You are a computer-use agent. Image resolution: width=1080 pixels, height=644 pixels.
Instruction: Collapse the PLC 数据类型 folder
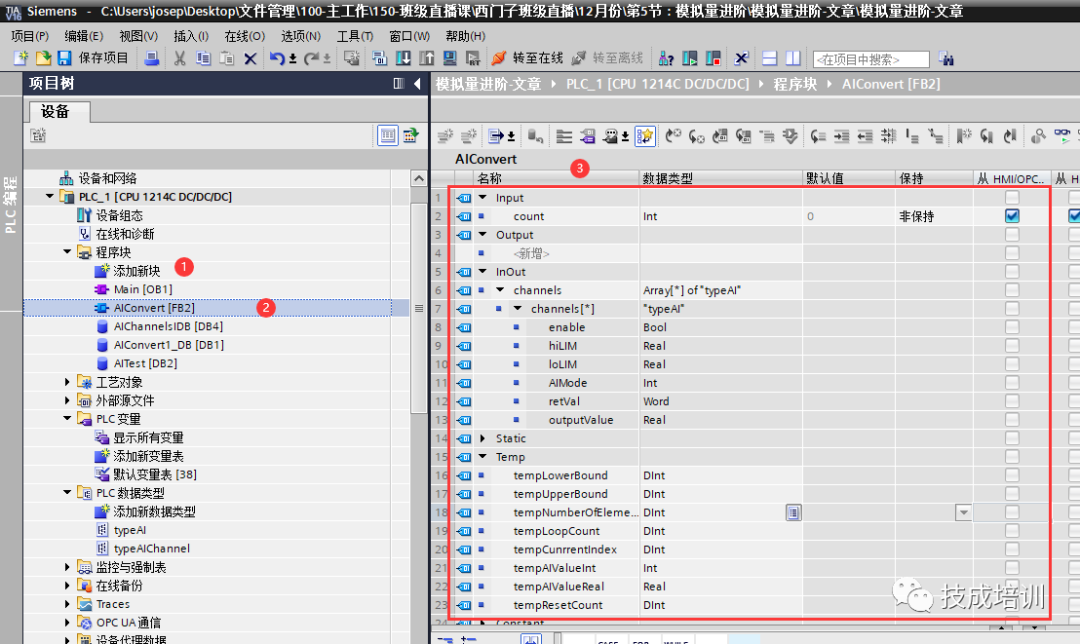(67, 492)
